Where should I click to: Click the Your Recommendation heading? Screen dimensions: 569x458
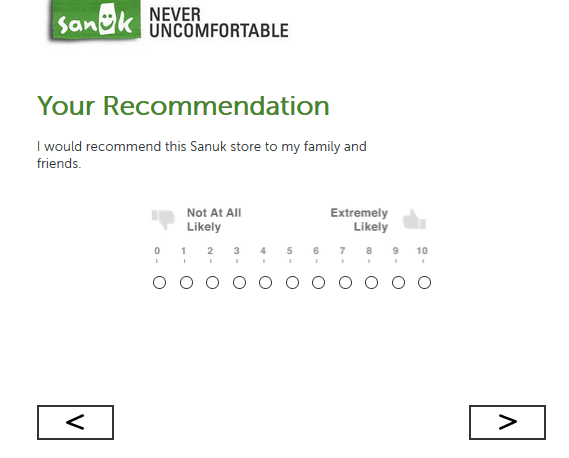(183, 106)
